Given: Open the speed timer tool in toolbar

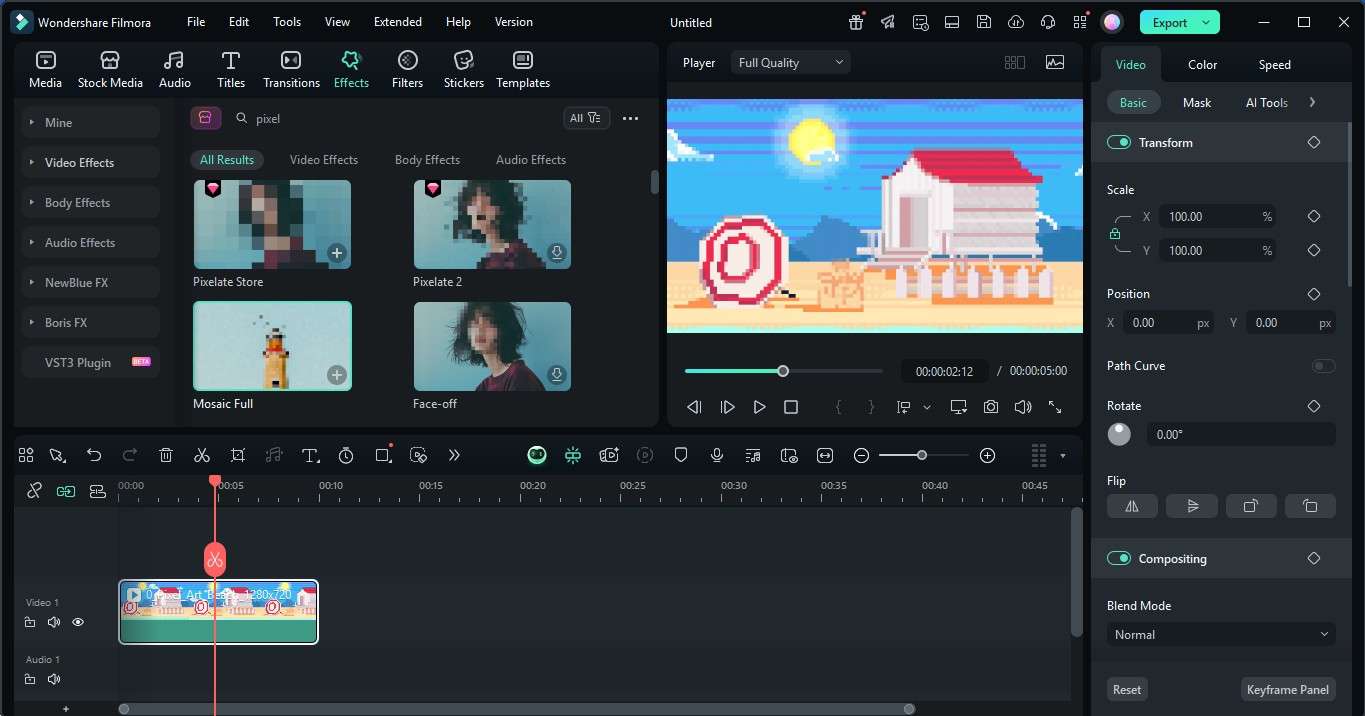Looking at the screenshot, I should pyautogui.click(x=346, y=455).
